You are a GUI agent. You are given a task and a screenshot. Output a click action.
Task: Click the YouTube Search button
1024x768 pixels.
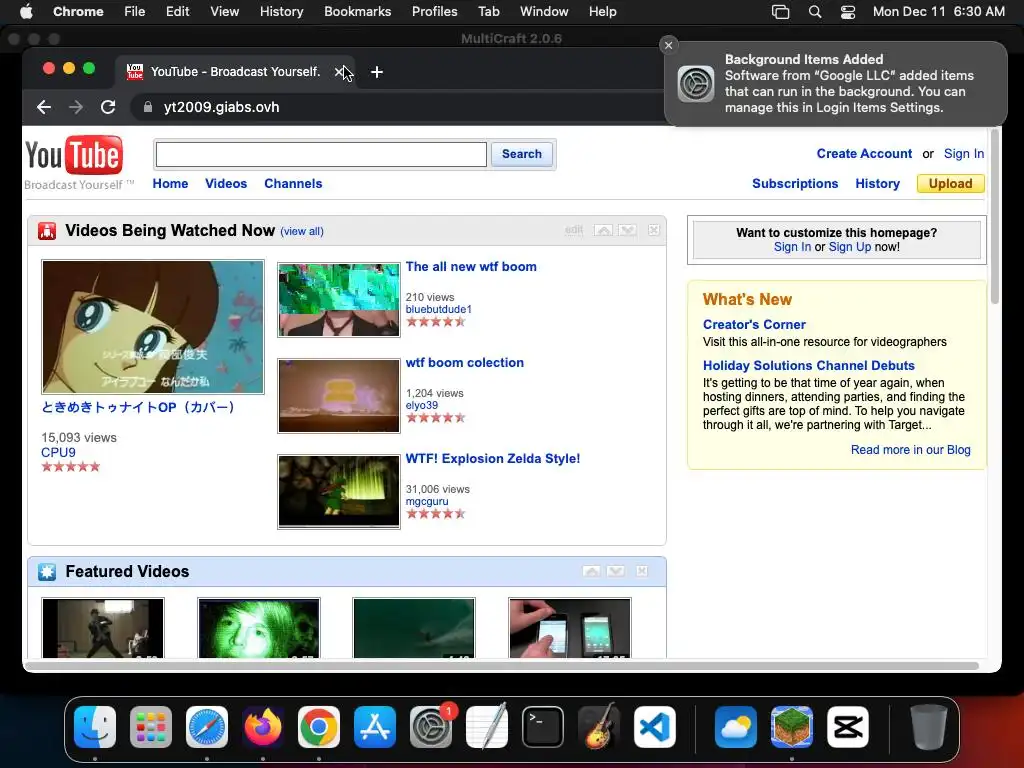[x=521, y=154]
